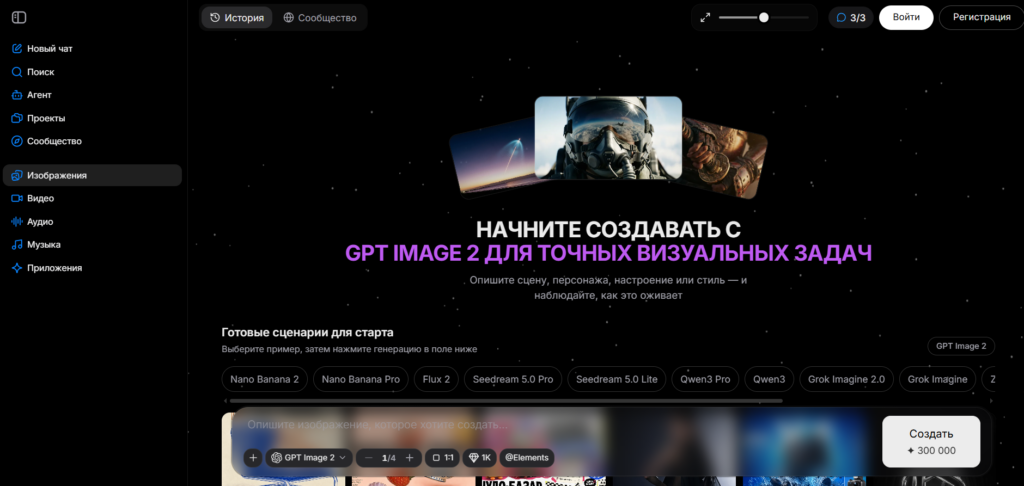Open the 3/3 messages counter
Image resolution: width=1024 pixels, height=486 pixels.
click(x=851, y=18)
